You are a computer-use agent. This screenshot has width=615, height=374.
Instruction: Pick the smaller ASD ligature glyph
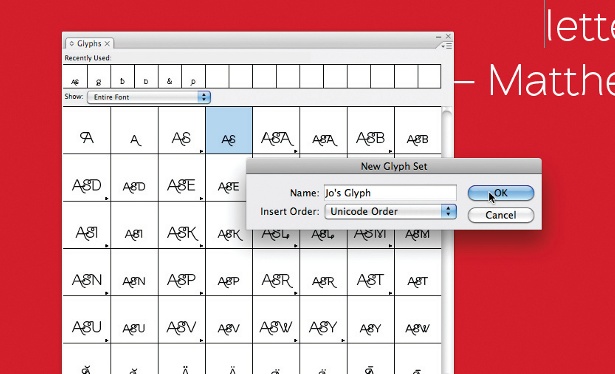135,178
